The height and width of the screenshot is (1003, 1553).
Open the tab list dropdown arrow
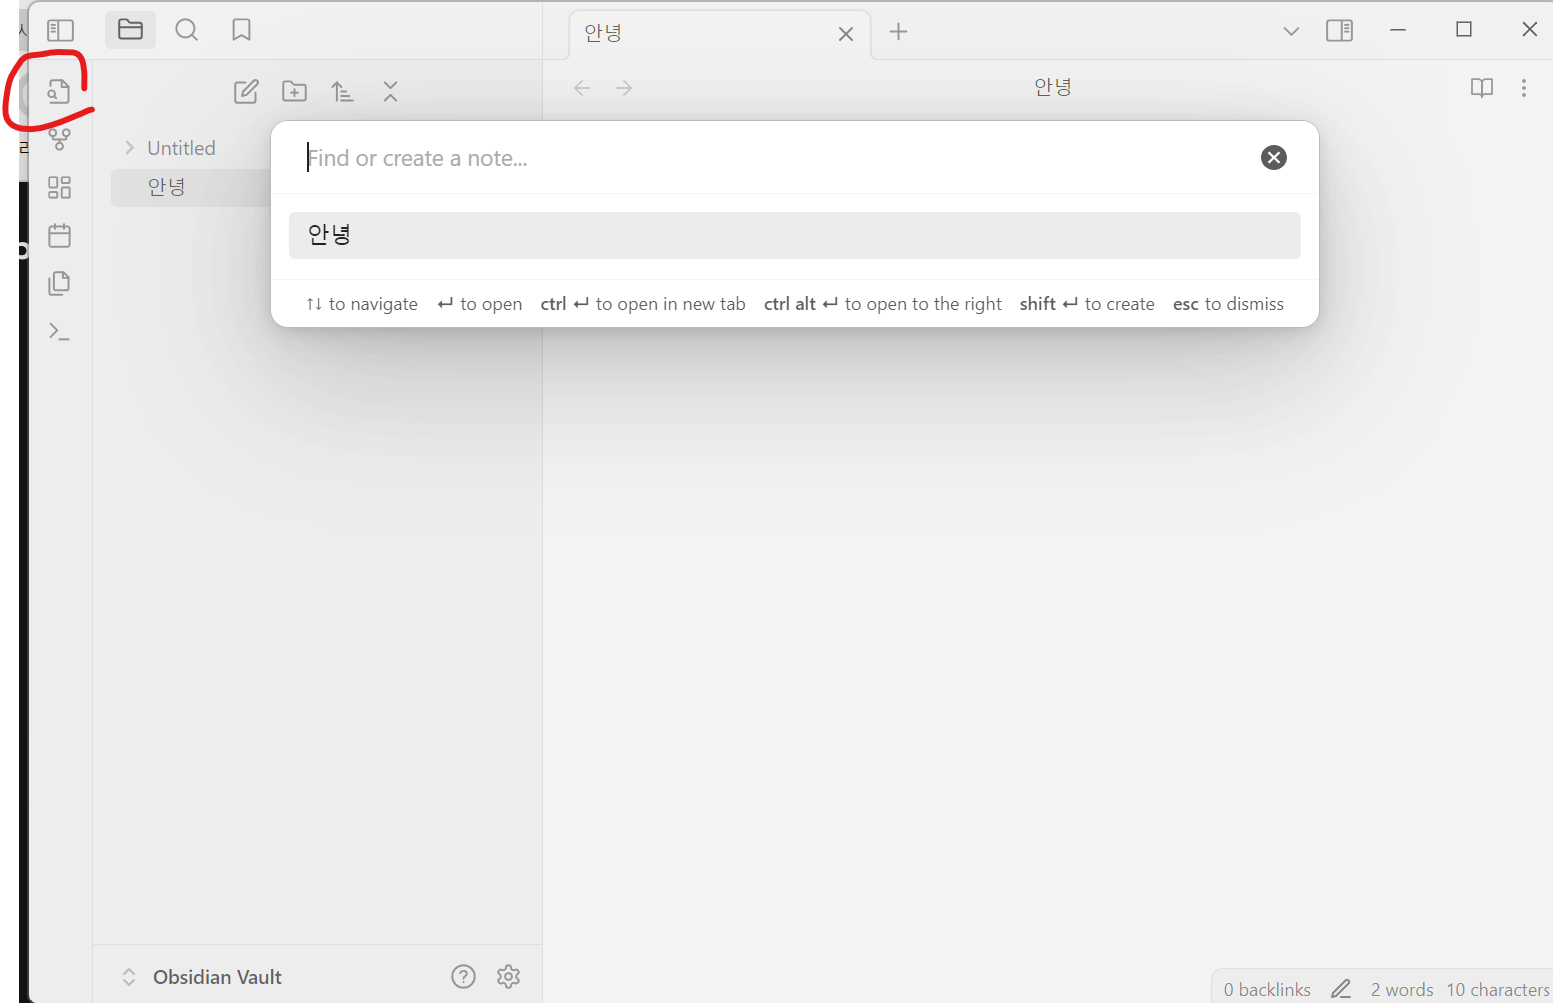pos(1291,31)
